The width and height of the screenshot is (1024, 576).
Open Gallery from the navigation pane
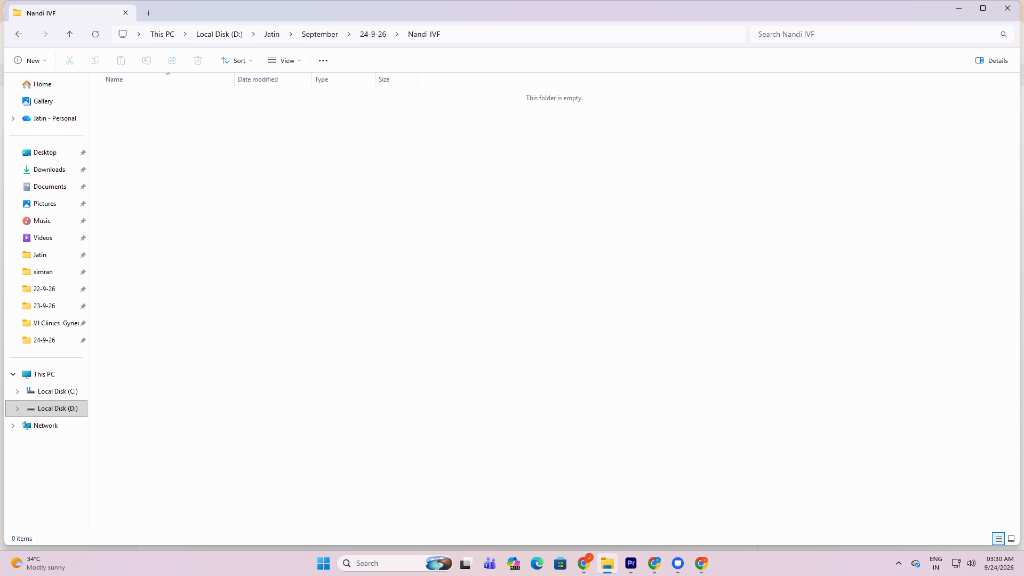pos(43,101)
